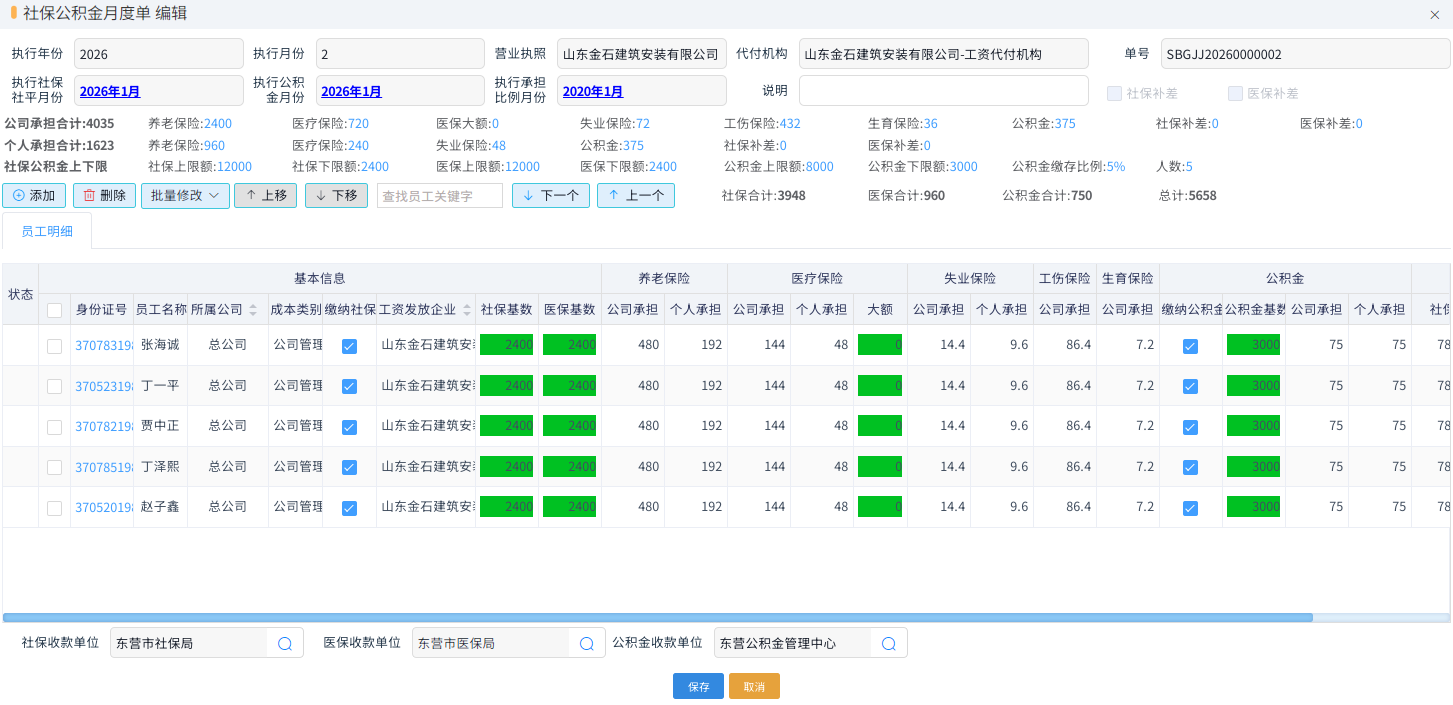Select the green 公积金基数 cell for 丁一平
The image size is (1453, 705).
point(1253,386)
